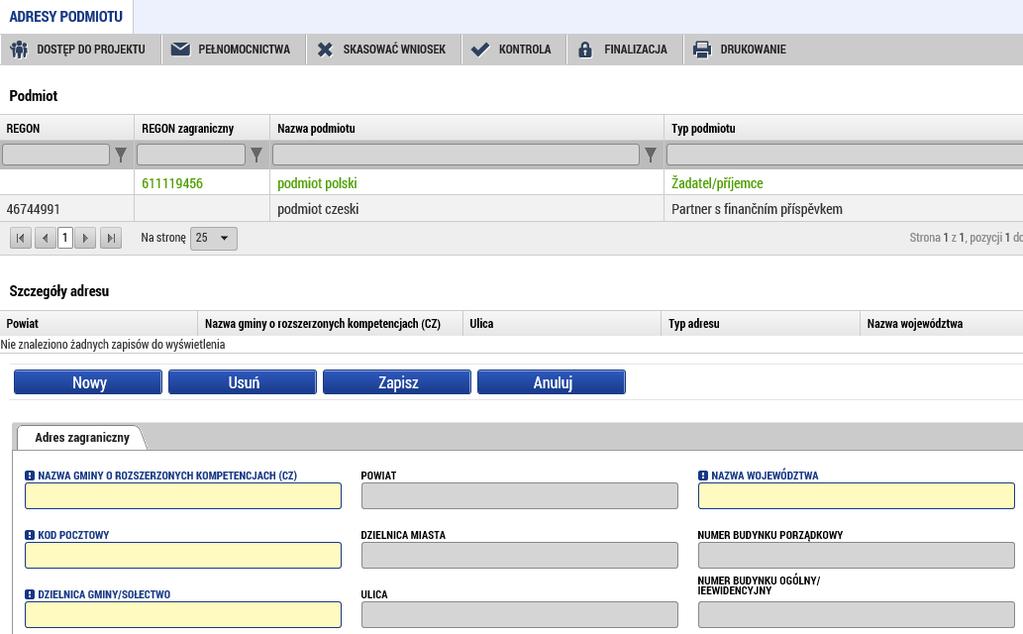1023x634 pixels.
Task: Click the page number 1 box
Action: (65, 238)
